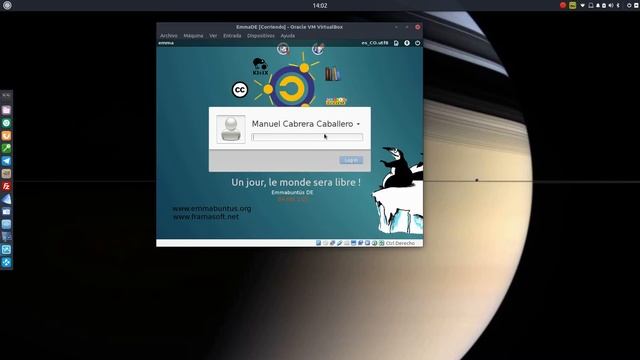Click the session selector icon in greeter panel
The image size is (640, 360).
click(396, 43)
